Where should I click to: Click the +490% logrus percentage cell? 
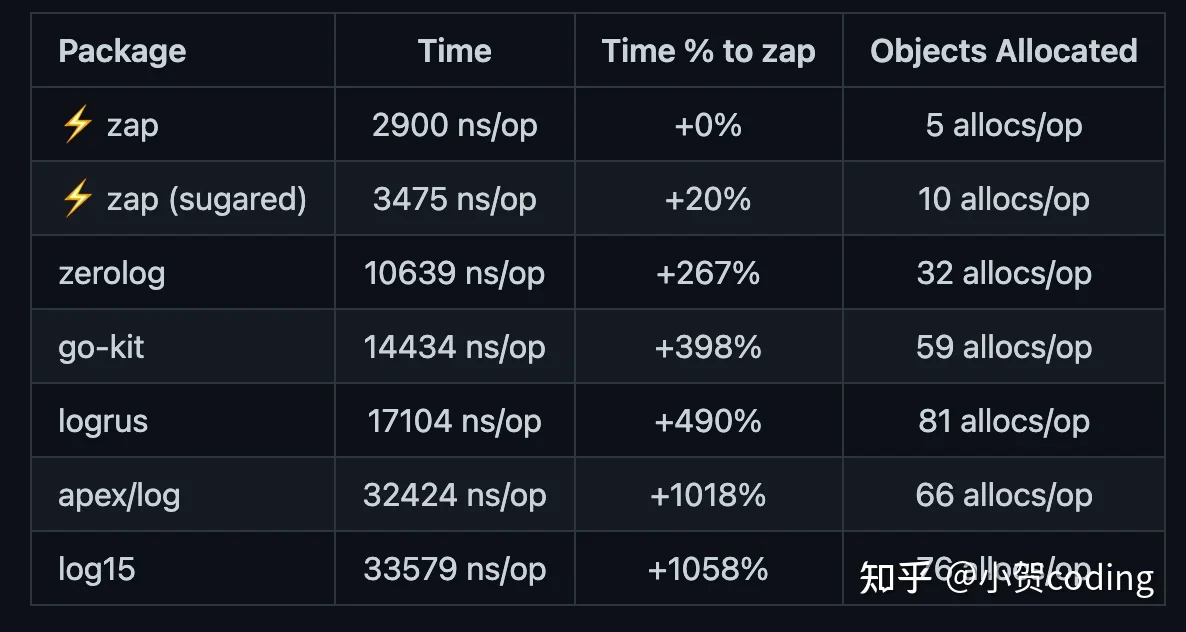pos(709,421)
